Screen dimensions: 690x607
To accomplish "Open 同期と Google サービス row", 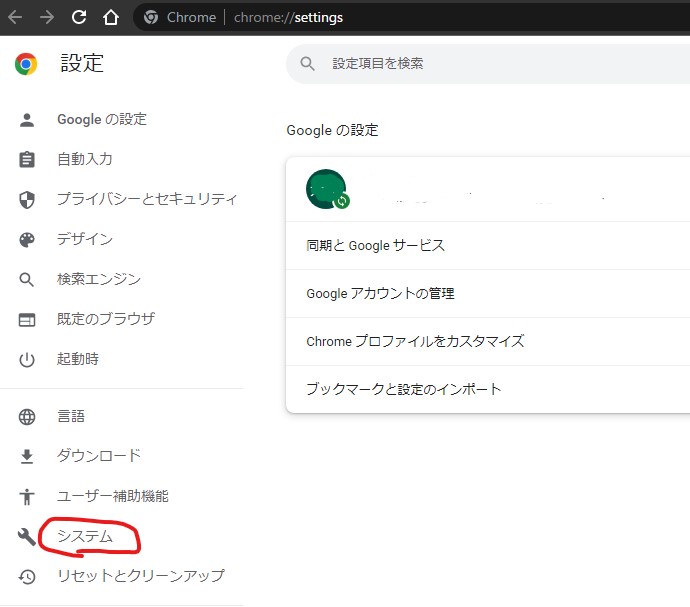I will click(x=488, y=246).
